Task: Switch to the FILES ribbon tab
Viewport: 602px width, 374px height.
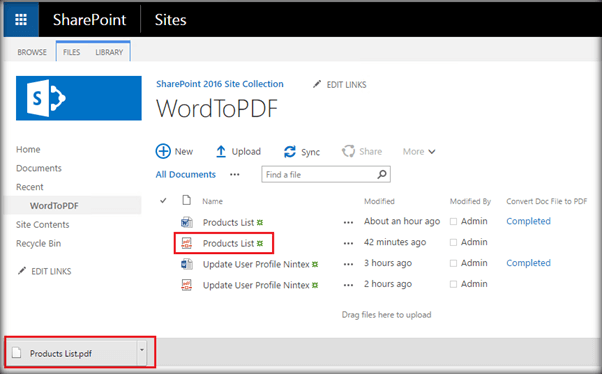Action: (71, 52)
